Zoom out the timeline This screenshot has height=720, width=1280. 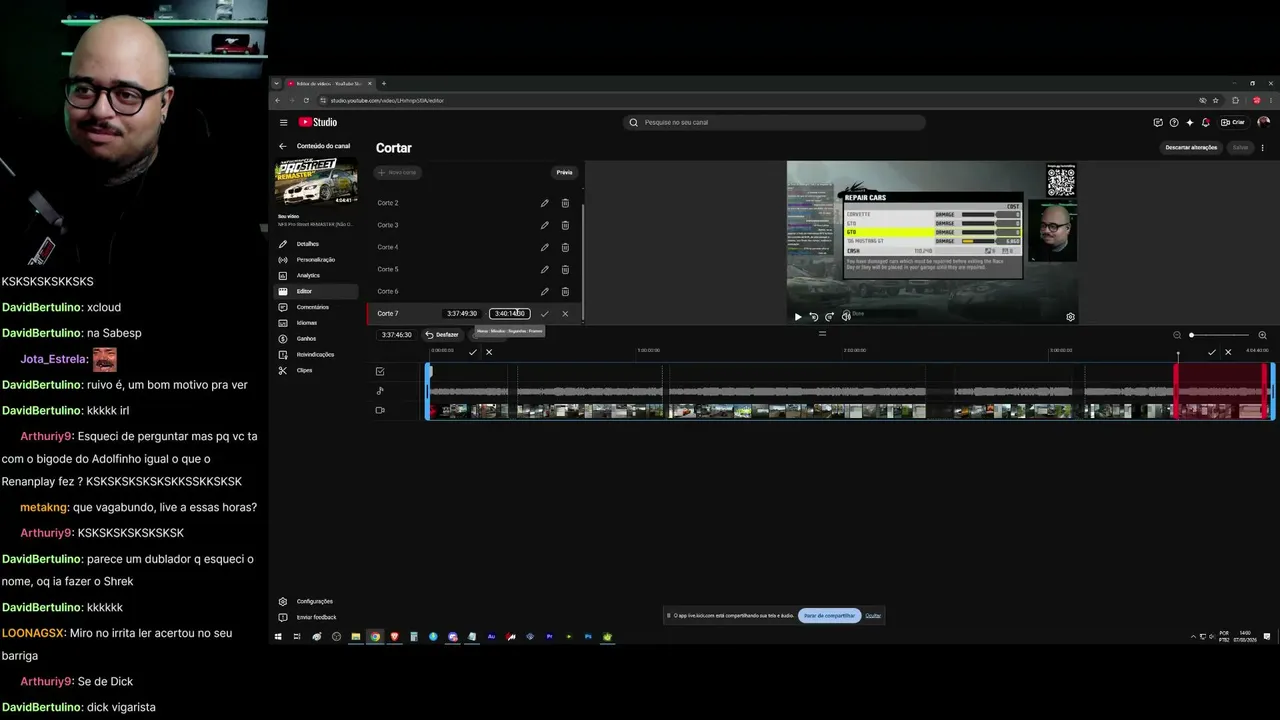tap(1177, 335)
